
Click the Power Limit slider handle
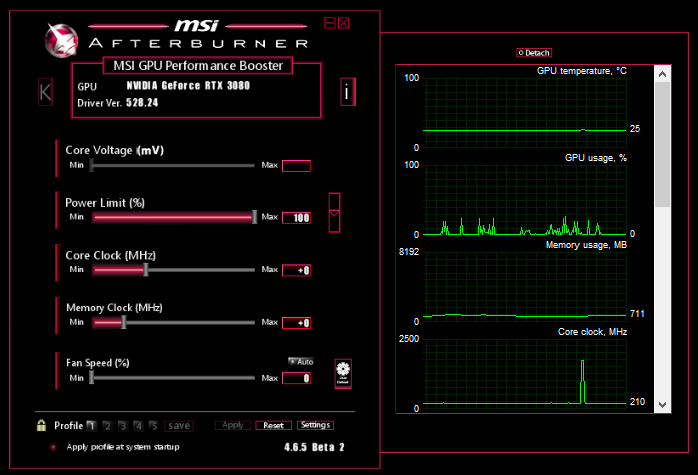pos(255,217)
